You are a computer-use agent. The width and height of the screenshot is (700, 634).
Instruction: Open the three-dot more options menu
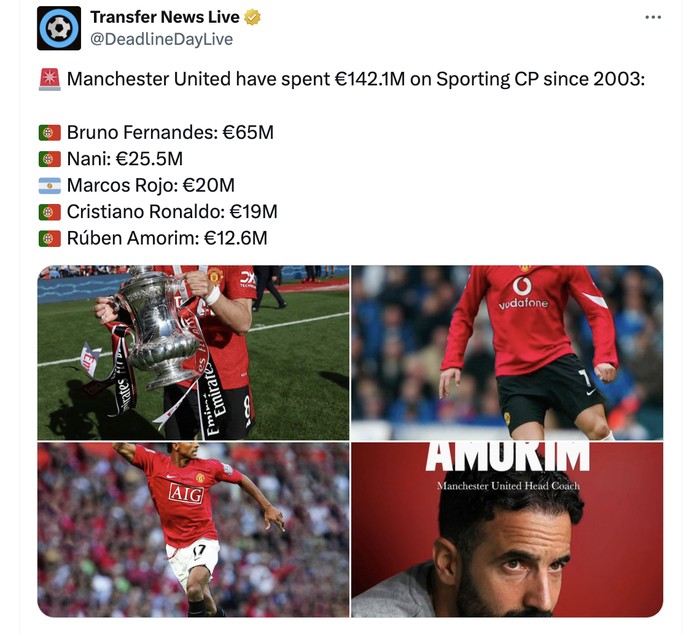pos(653,17)
